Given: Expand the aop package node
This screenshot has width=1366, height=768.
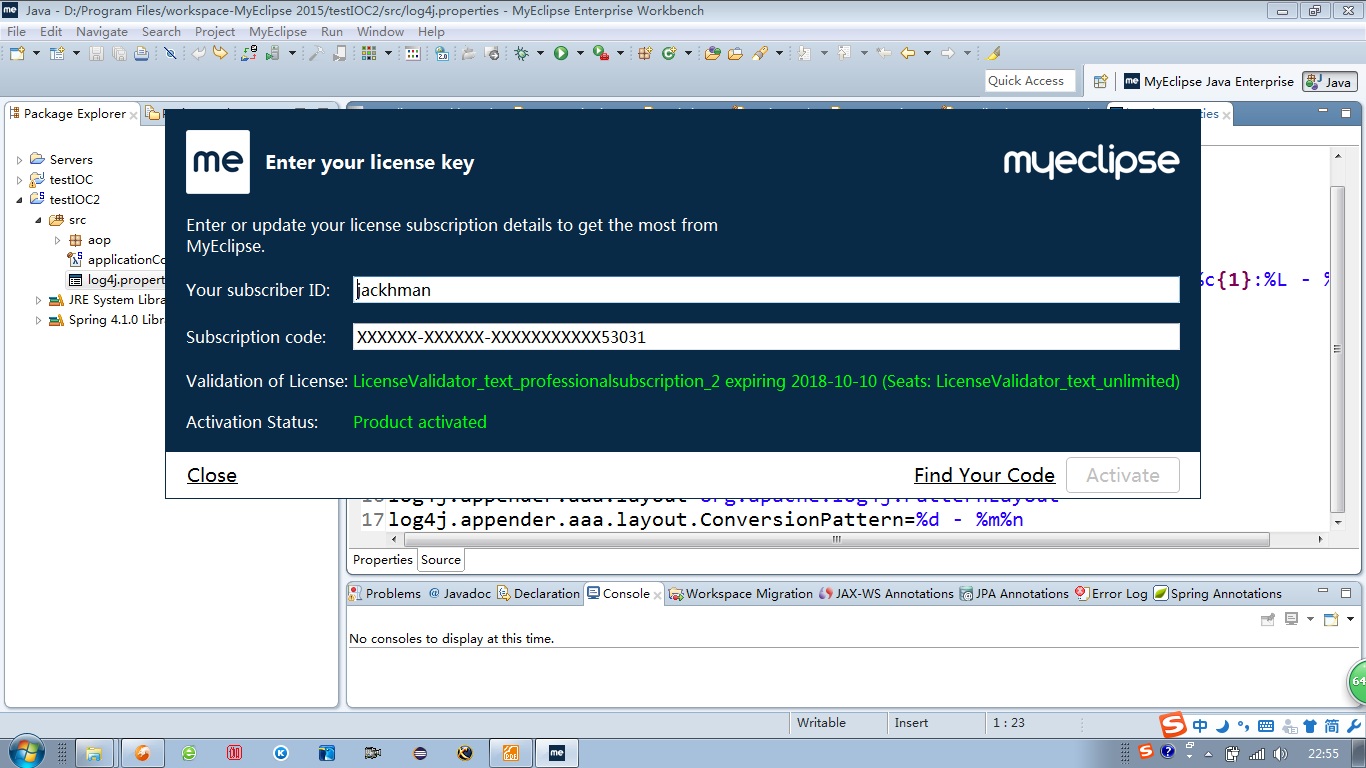Looking at the screenshot, I should pos(57,240).
